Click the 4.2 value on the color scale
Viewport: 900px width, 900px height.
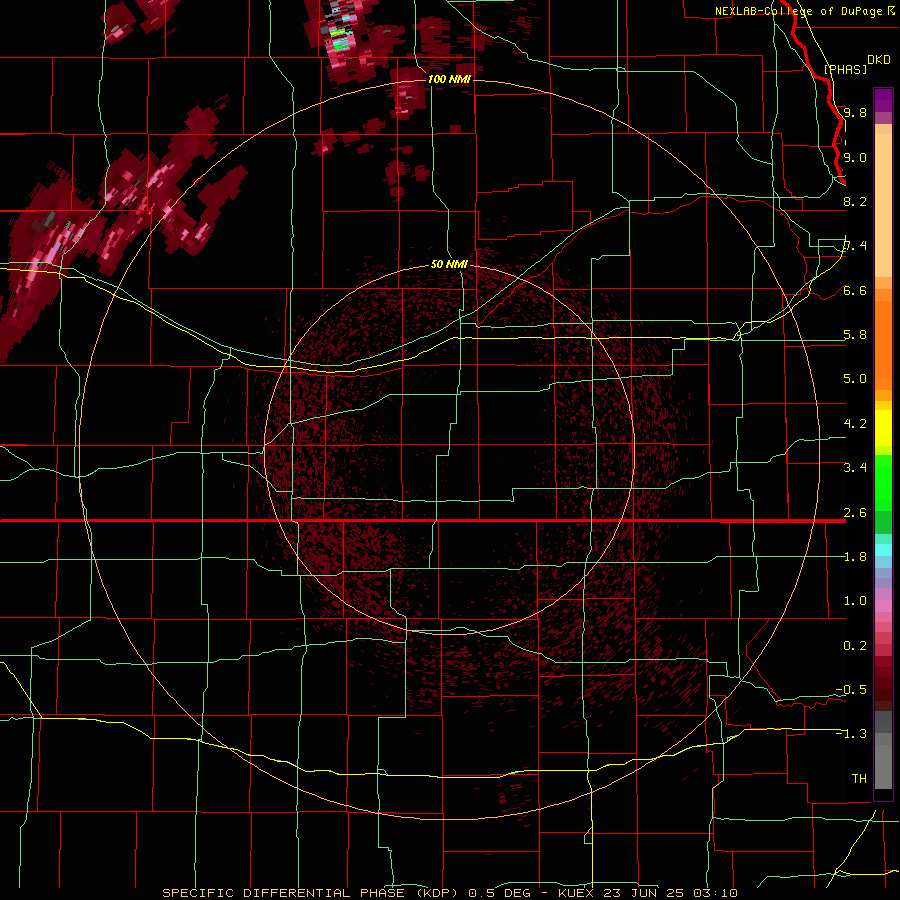coord(855,424)
